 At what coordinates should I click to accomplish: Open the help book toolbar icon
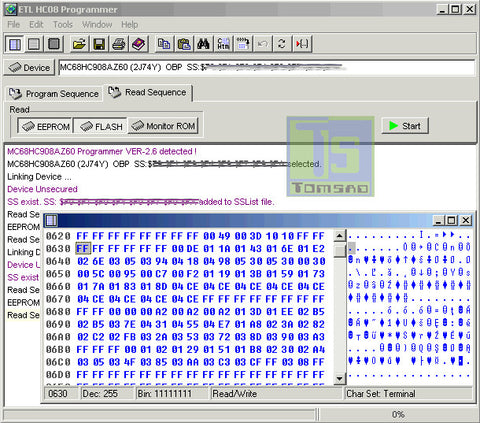139,44
